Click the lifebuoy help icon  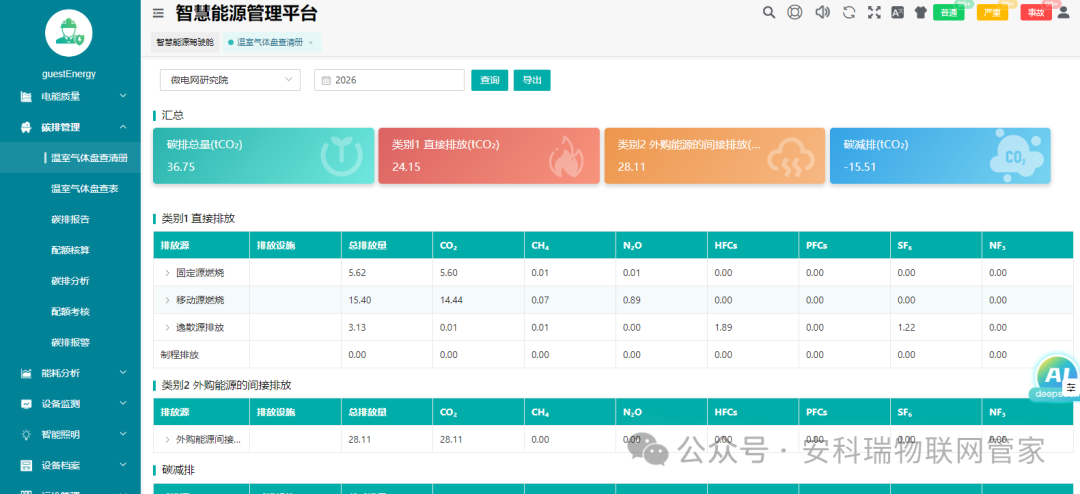pos(795,12)
